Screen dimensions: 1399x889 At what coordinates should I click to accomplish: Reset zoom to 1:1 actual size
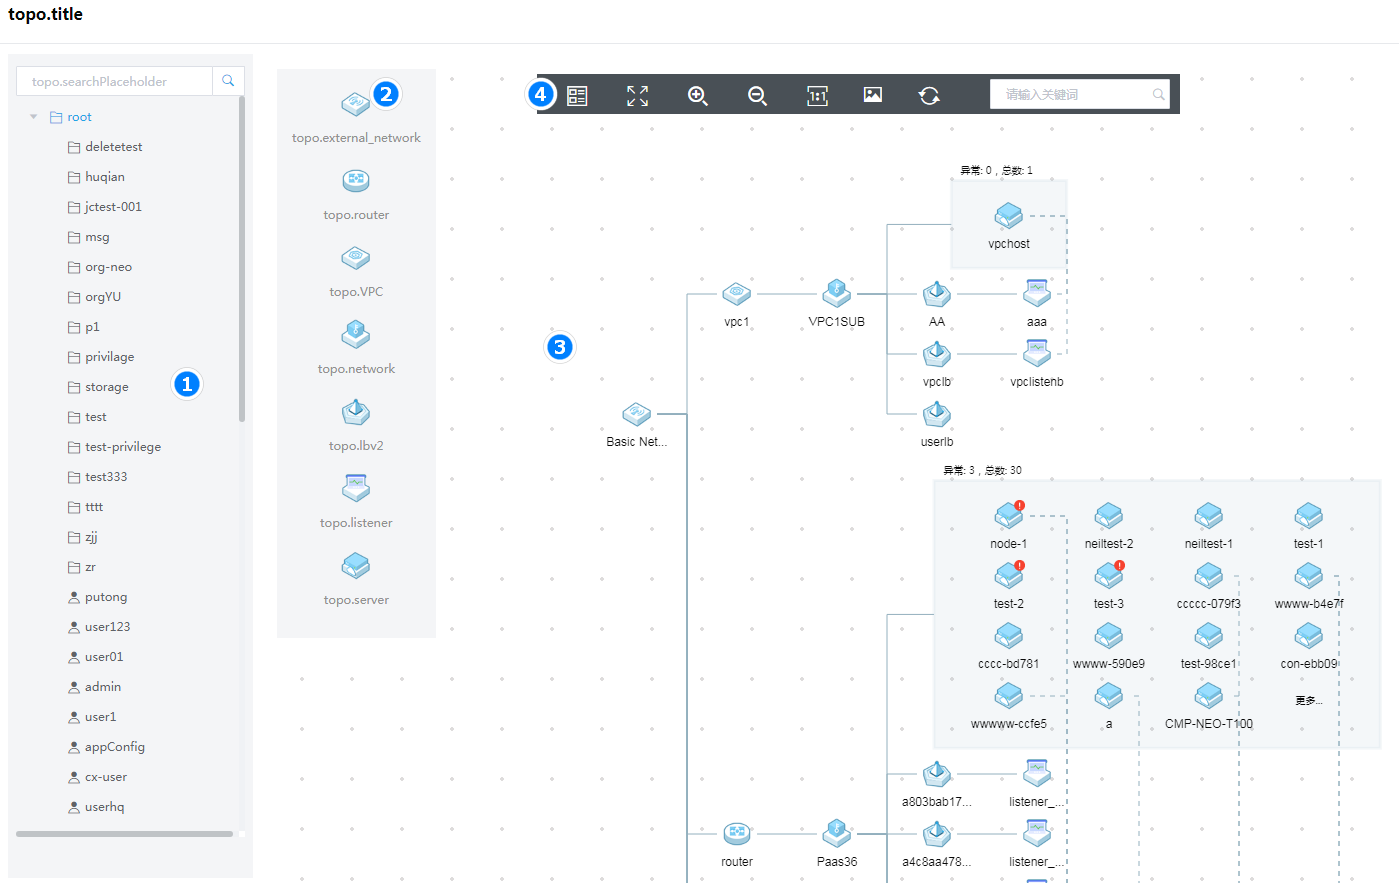(x=817, y=95)
